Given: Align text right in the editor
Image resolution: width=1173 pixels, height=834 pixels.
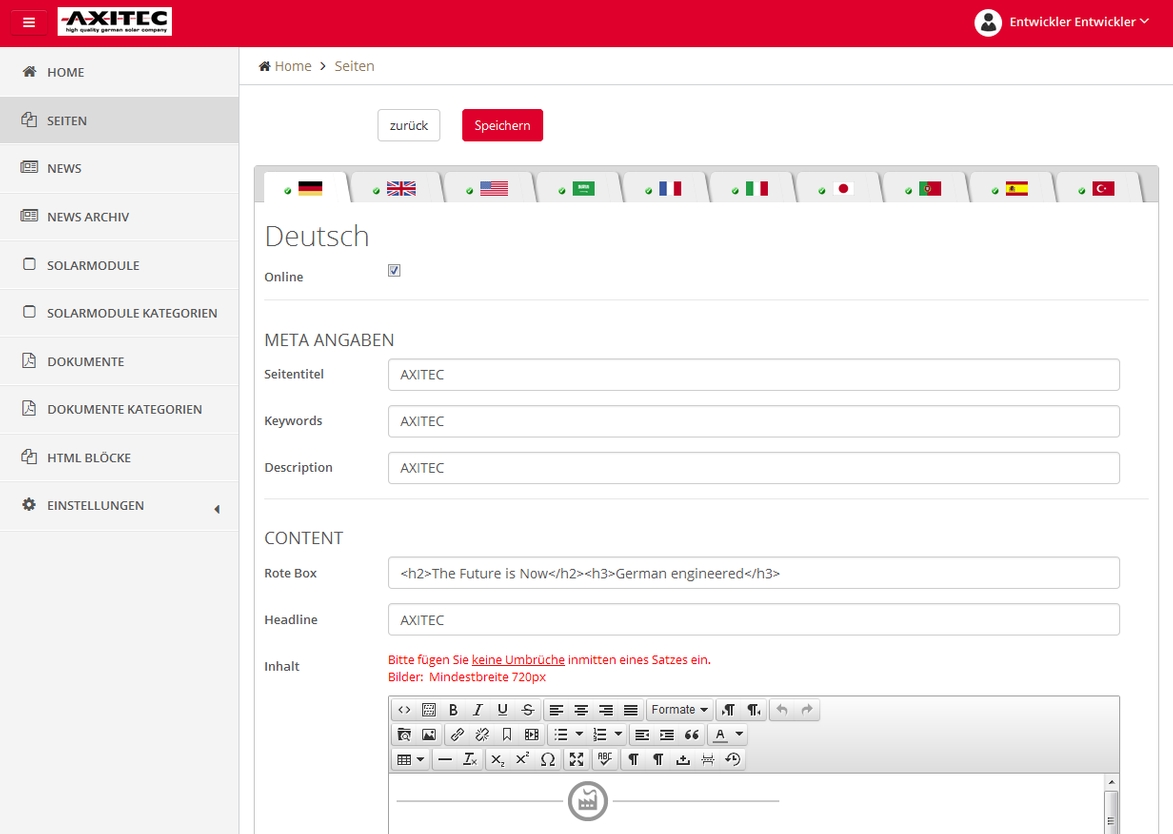Looking at the screenshot, I should [x=606, y=710].
